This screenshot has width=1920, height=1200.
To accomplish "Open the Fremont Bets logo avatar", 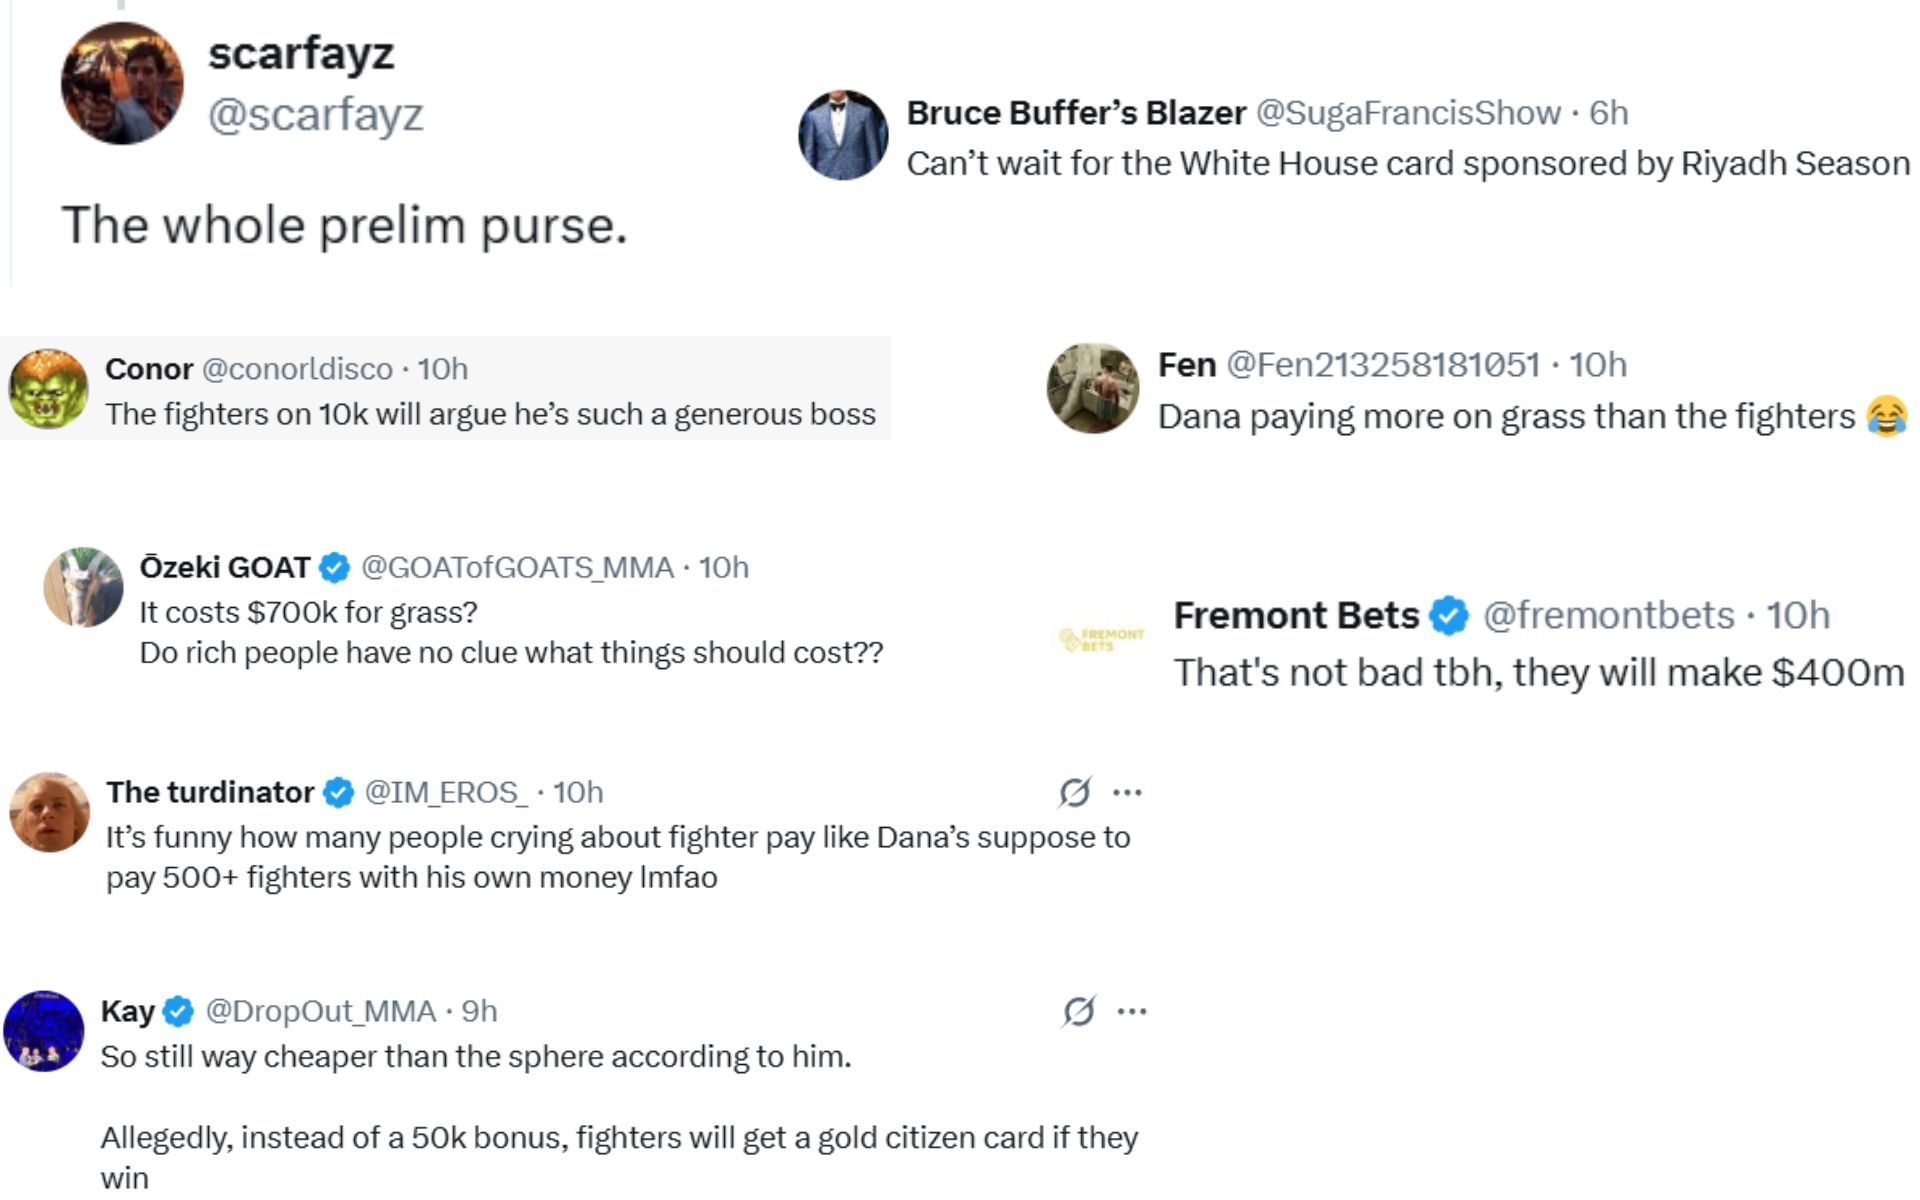I will tap(1101, 639).
